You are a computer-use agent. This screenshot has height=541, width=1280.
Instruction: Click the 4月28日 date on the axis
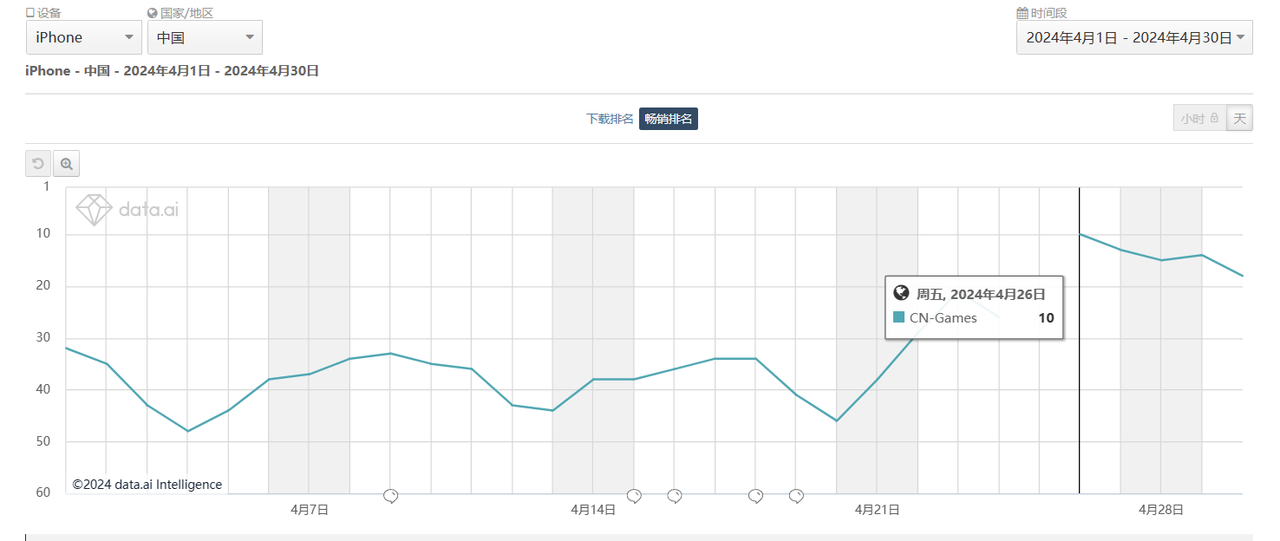tap(1161, 510)
